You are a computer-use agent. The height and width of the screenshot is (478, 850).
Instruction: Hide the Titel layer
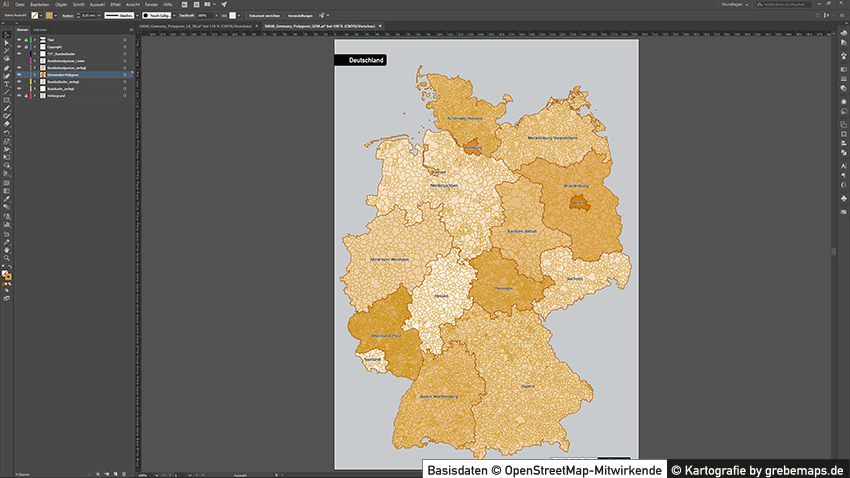pyautogui.click(x=19, y=39)
